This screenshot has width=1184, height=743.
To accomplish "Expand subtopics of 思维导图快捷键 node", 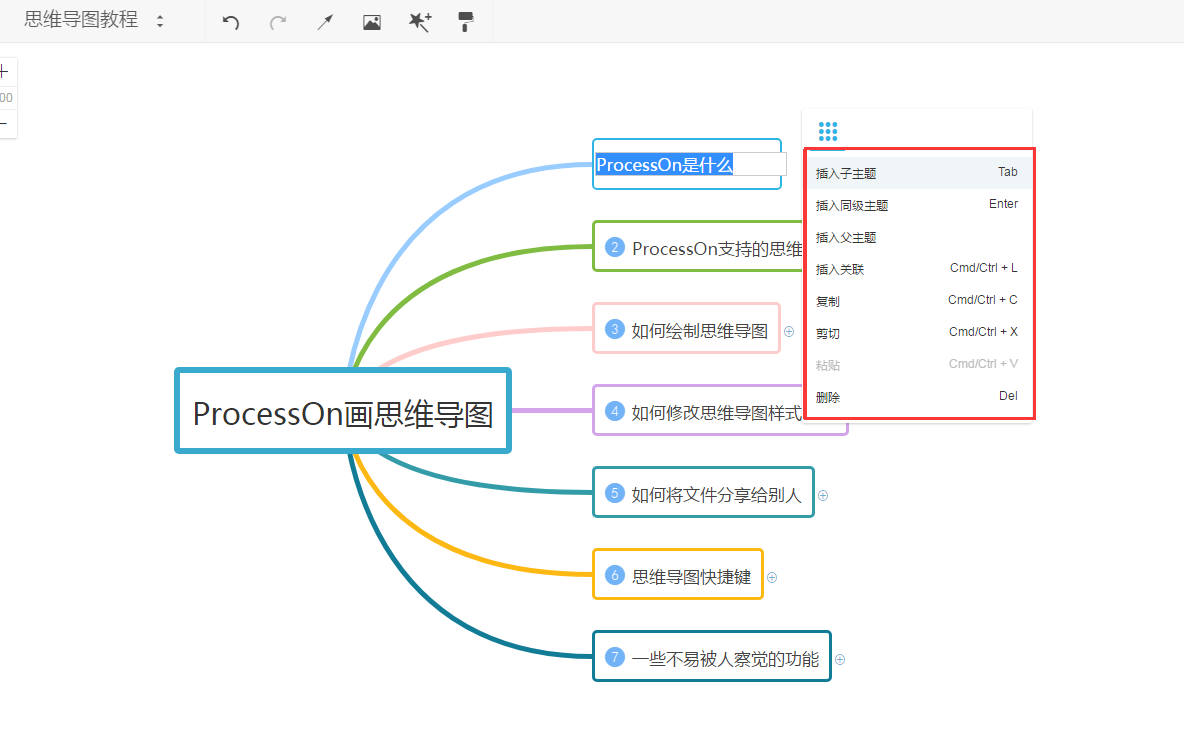I will (x=771, y=577).
